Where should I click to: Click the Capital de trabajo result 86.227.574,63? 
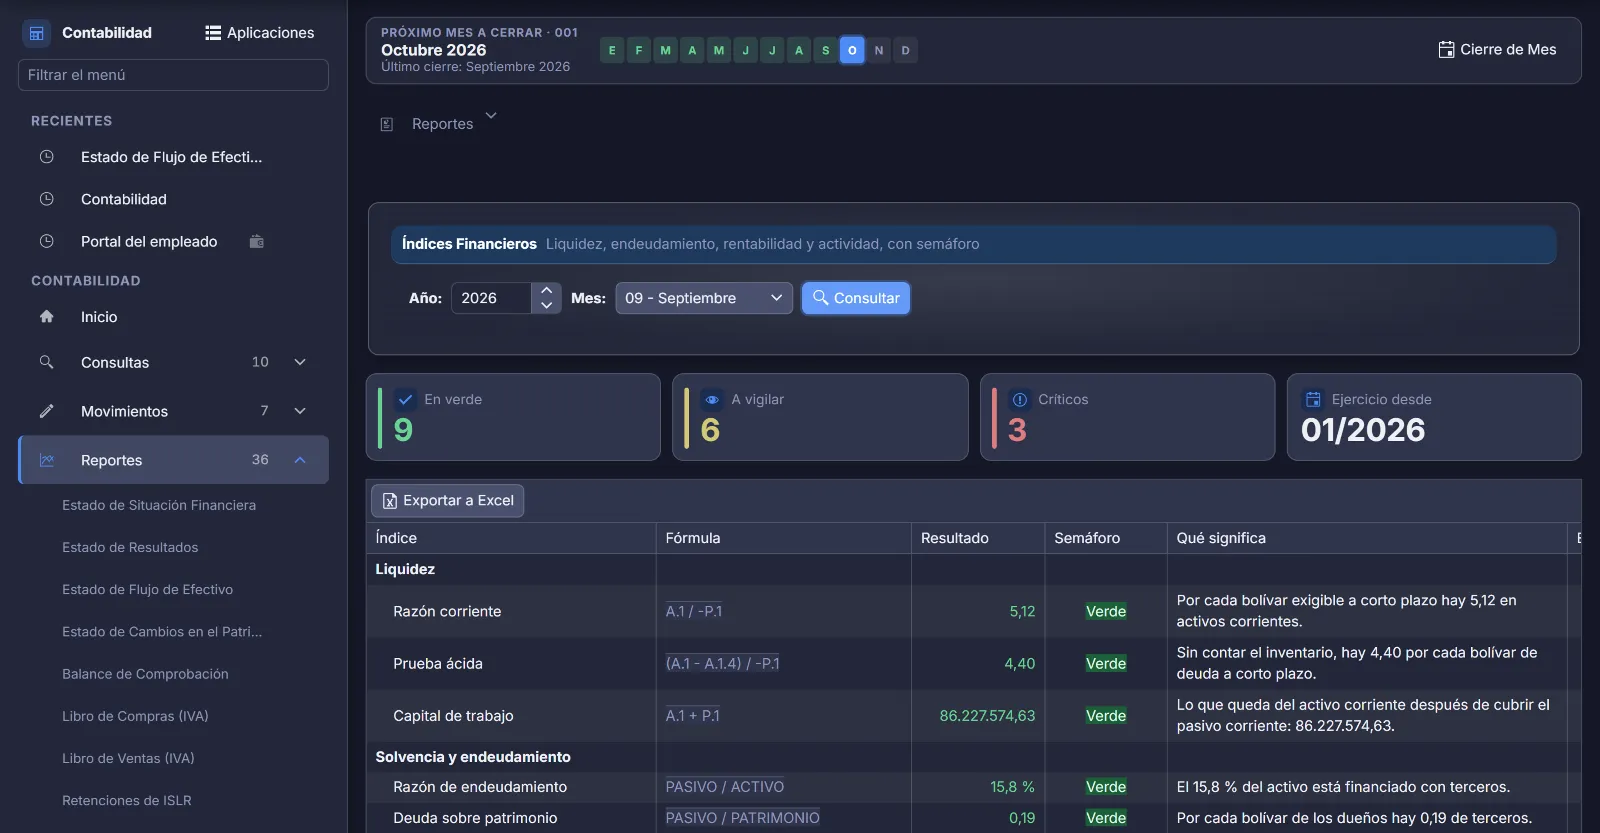987,716
